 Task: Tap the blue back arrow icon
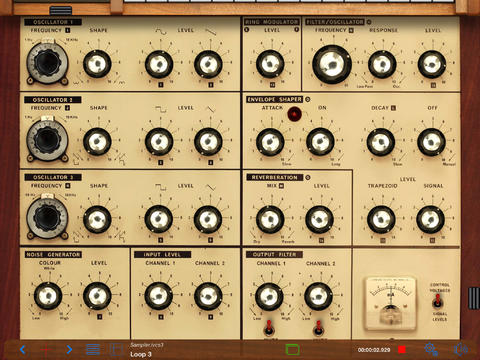[x=23, y=349]
